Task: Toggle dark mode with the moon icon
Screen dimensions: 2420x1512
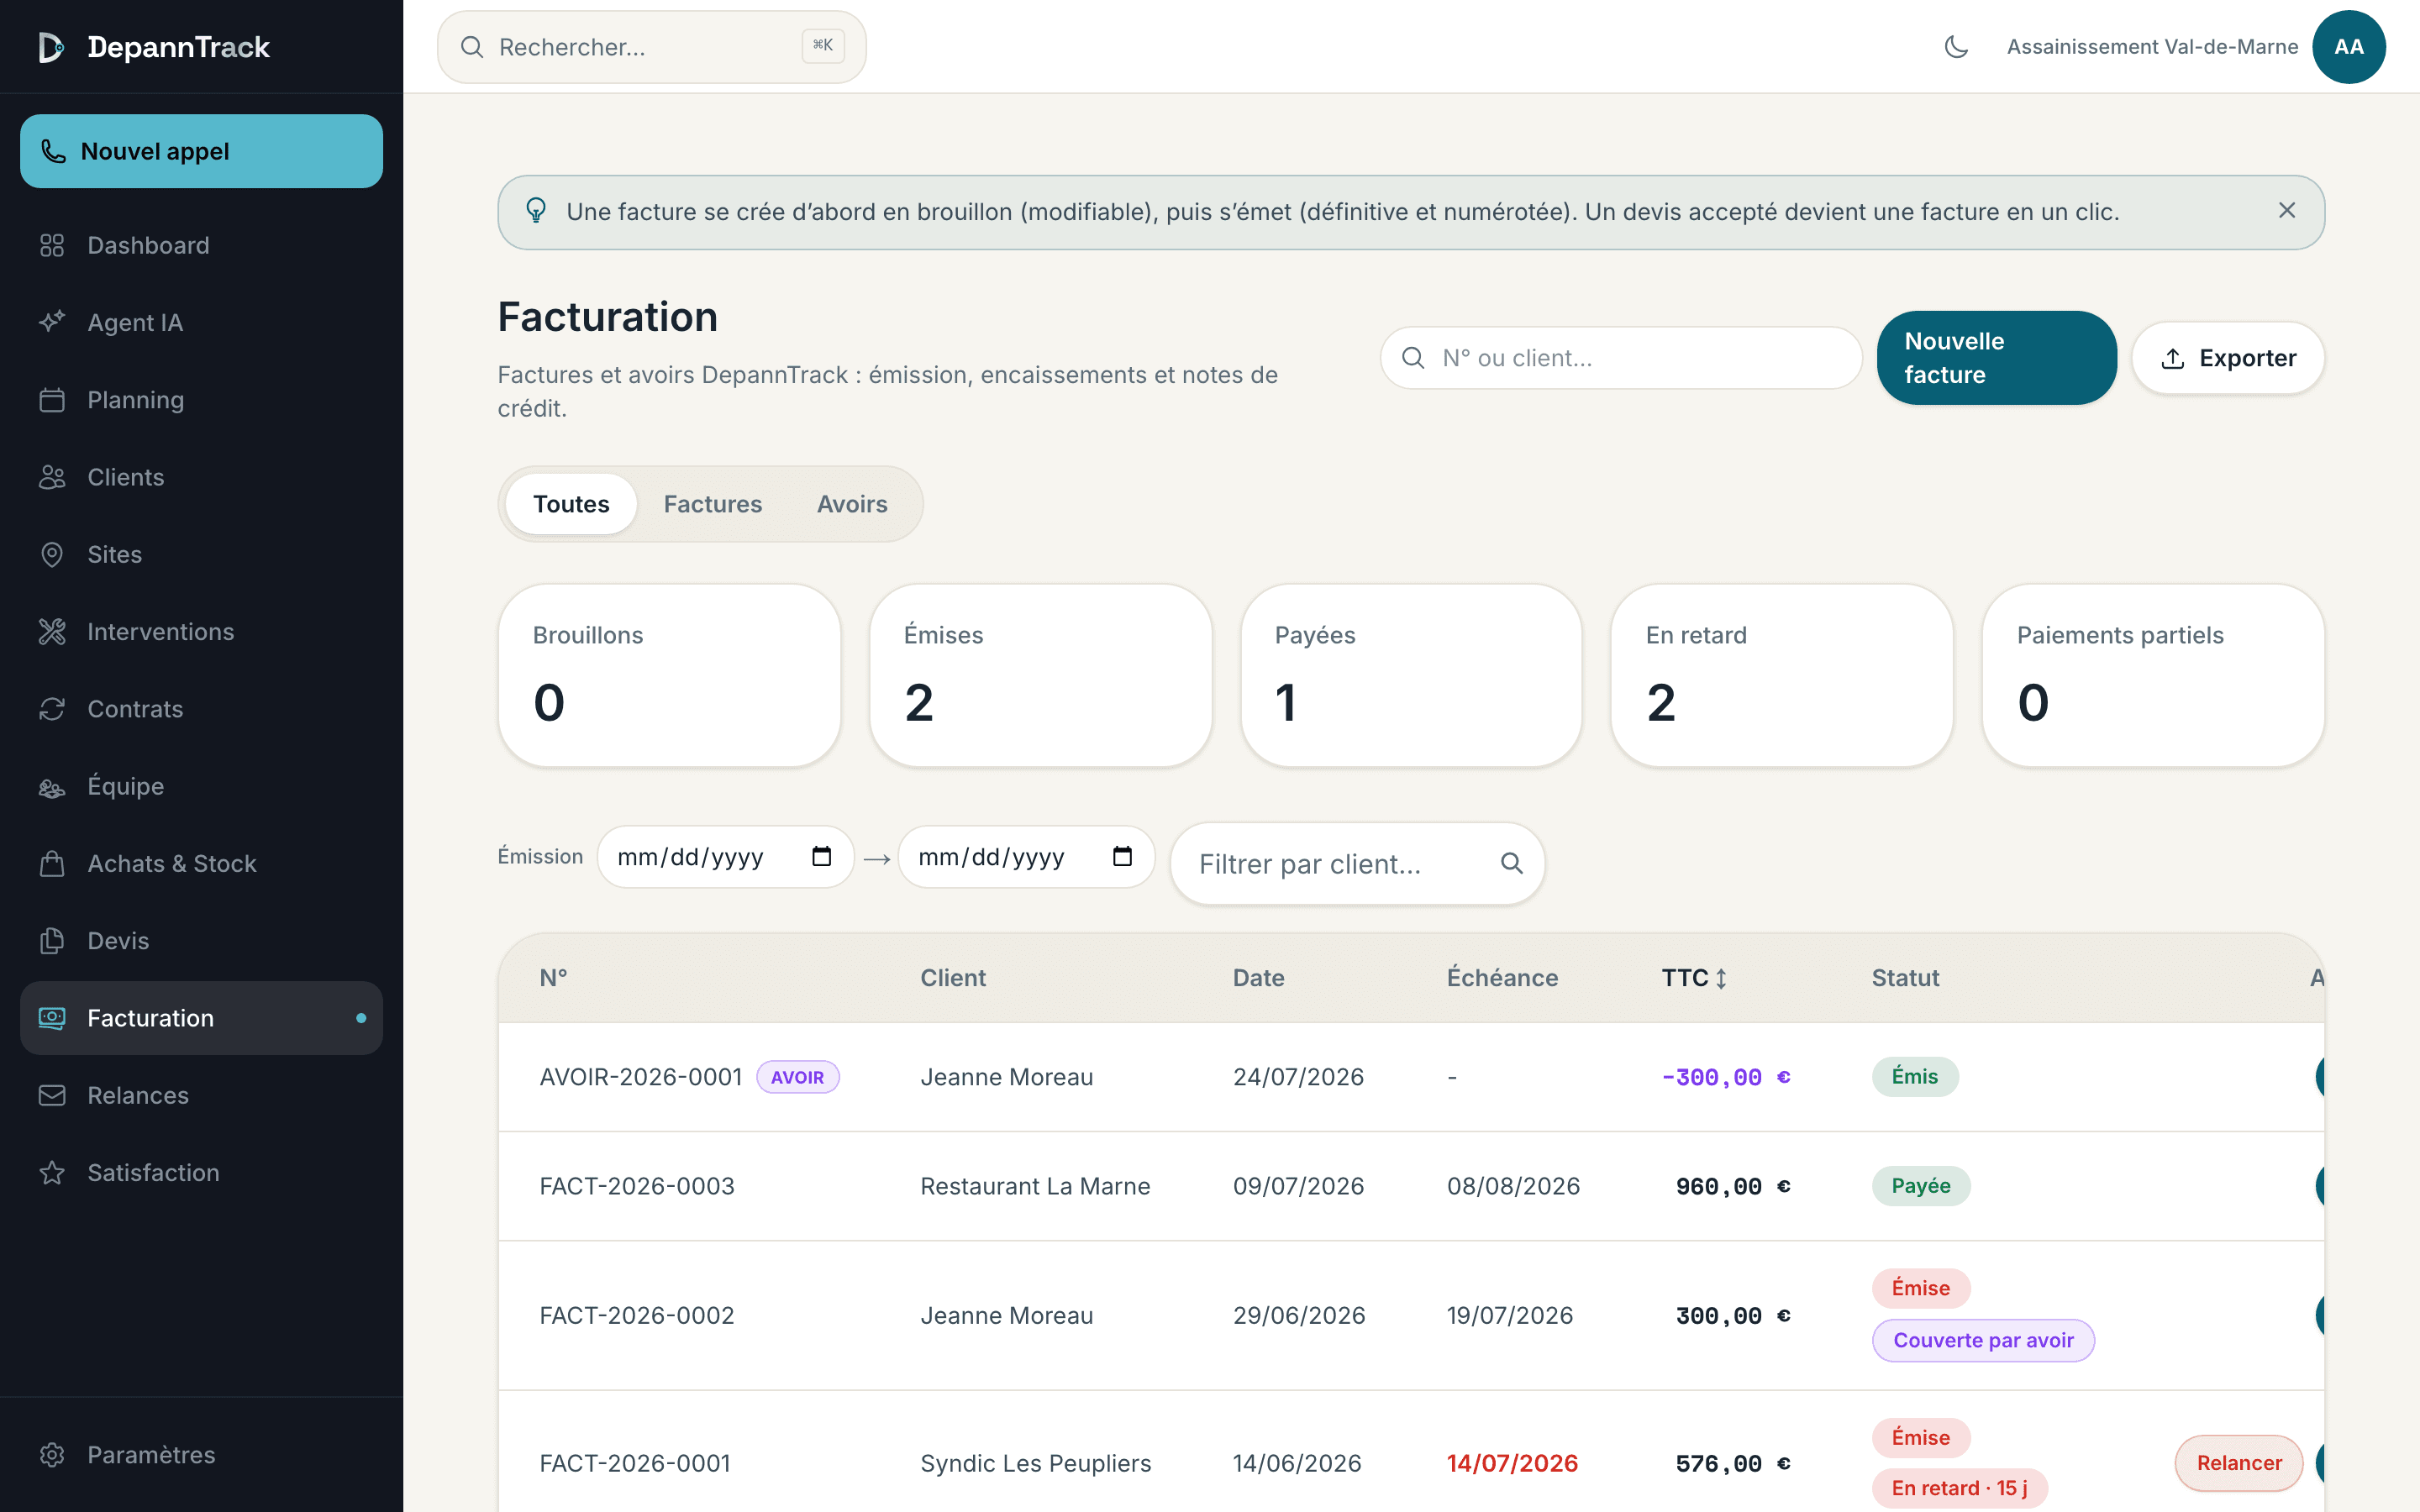Action: (x=1956, y=47)
